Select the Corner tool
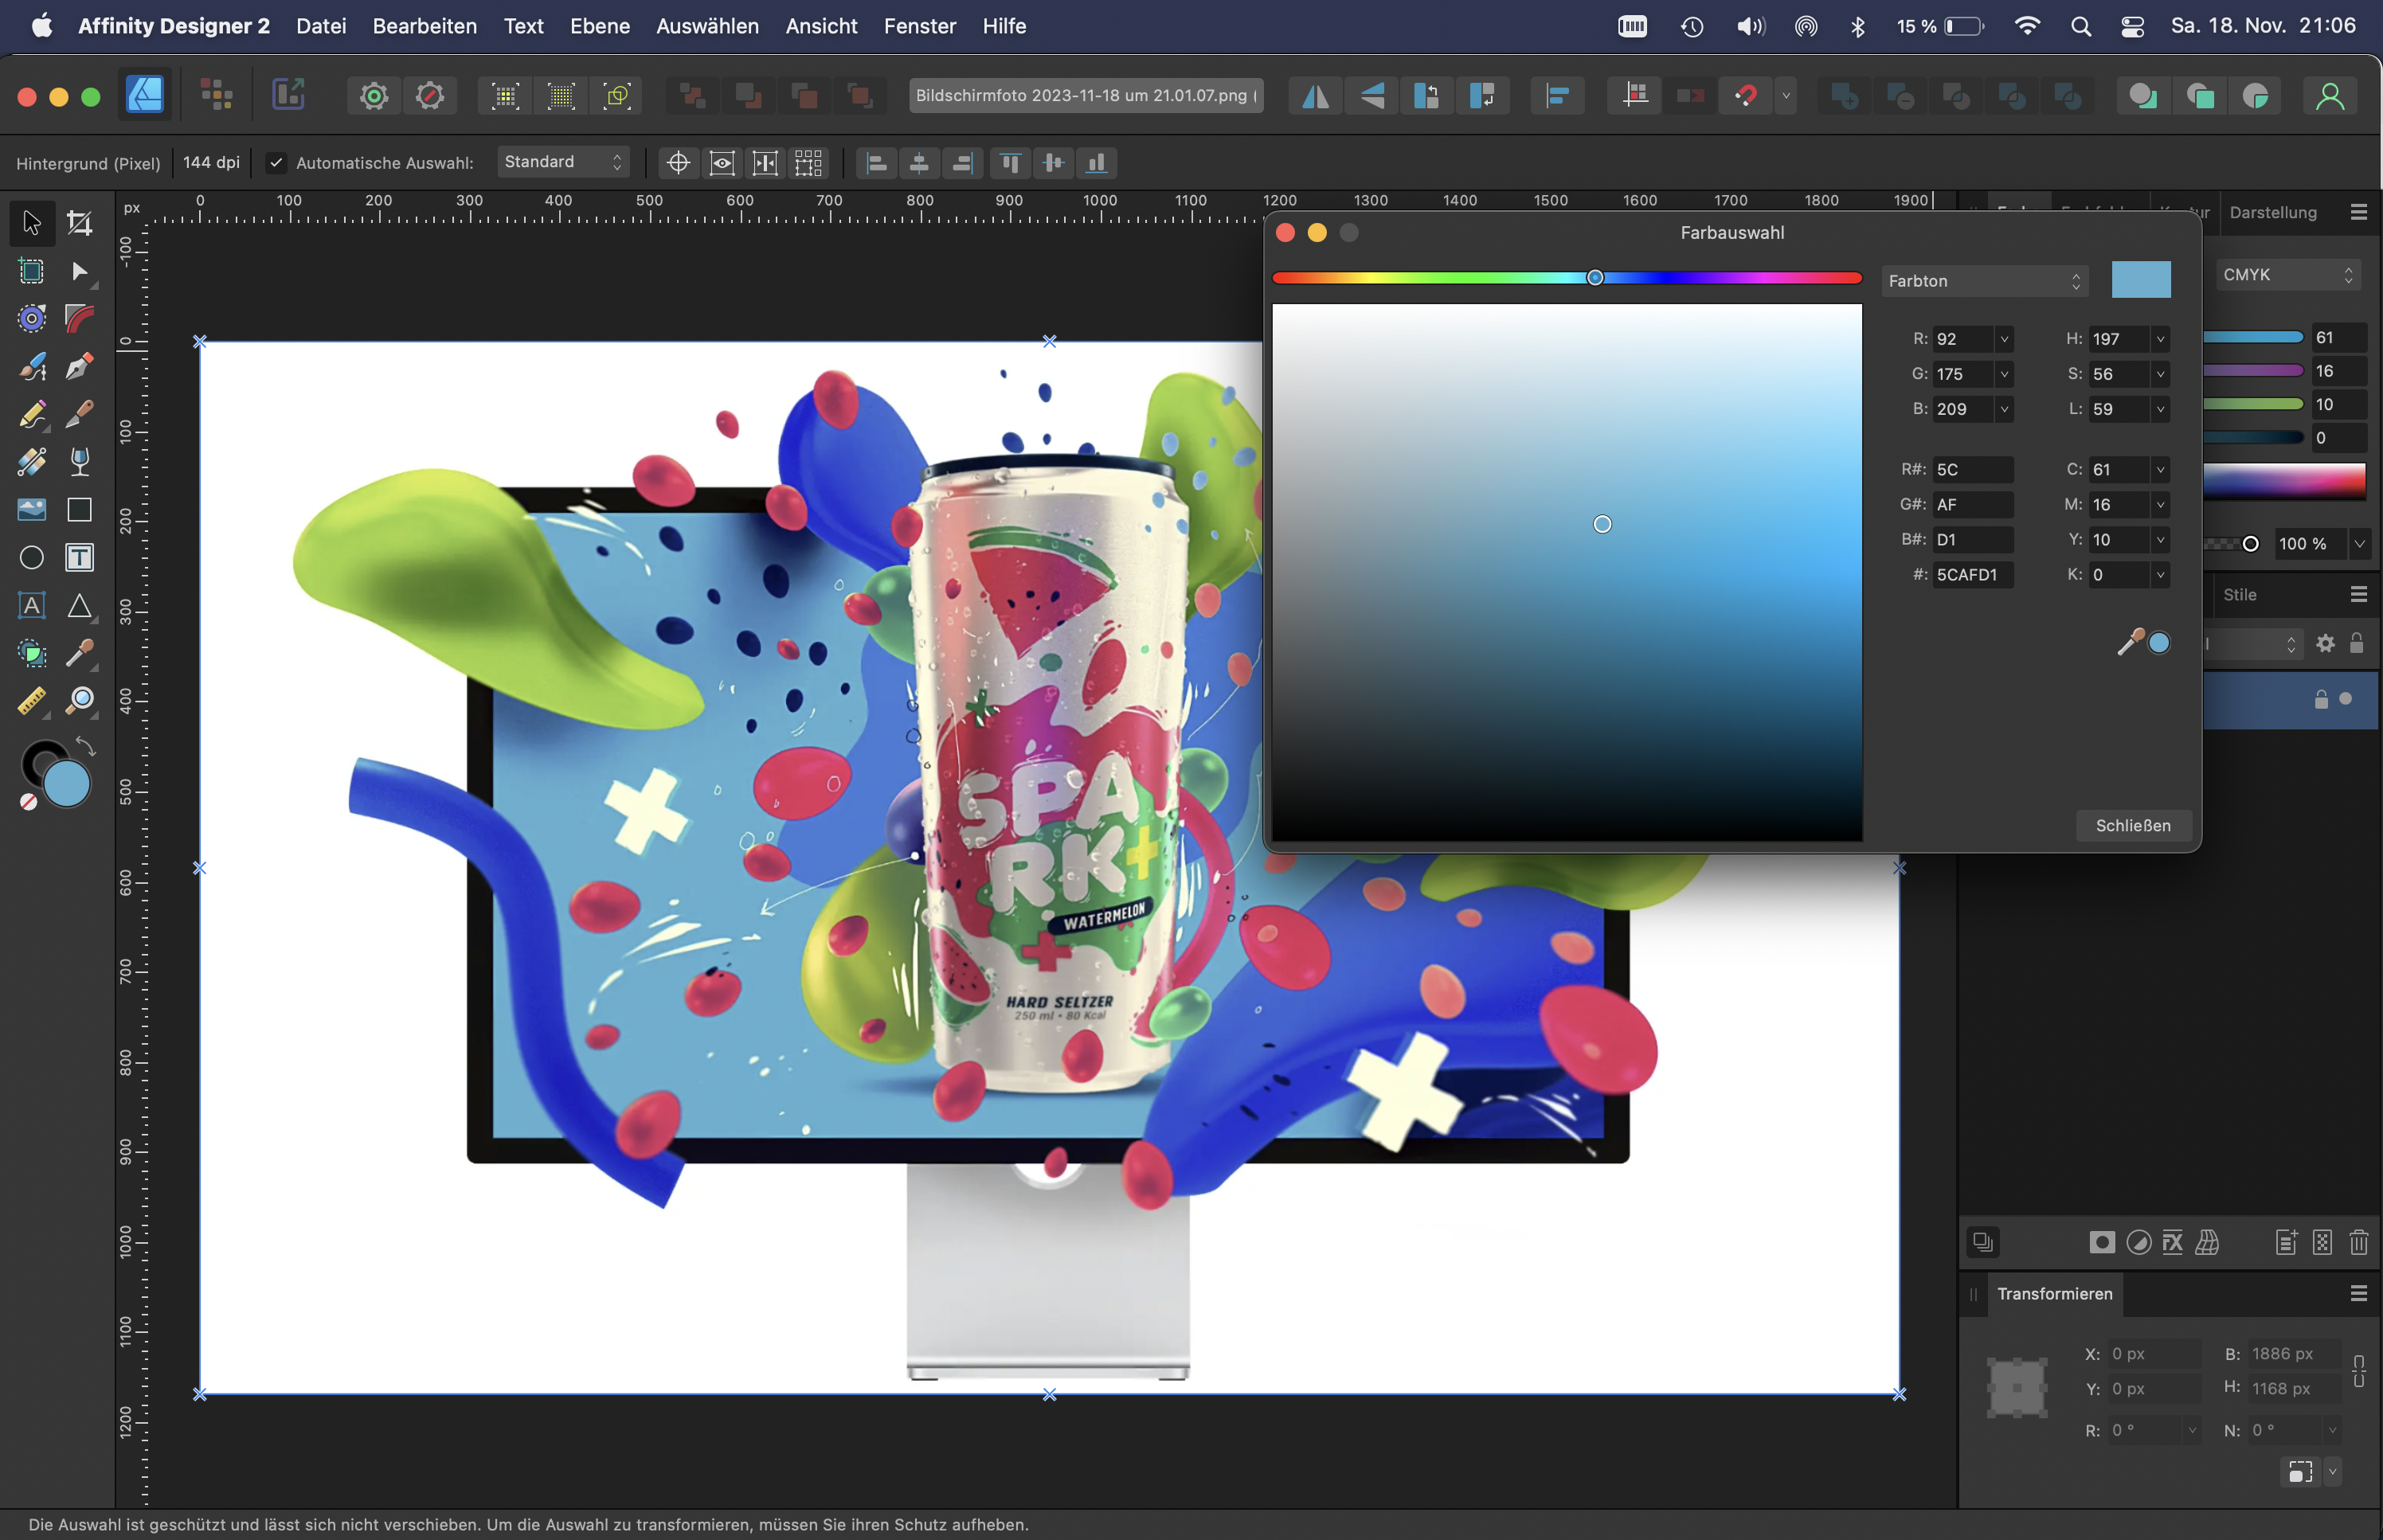The image size is (2383, 1540). [80, 318]
